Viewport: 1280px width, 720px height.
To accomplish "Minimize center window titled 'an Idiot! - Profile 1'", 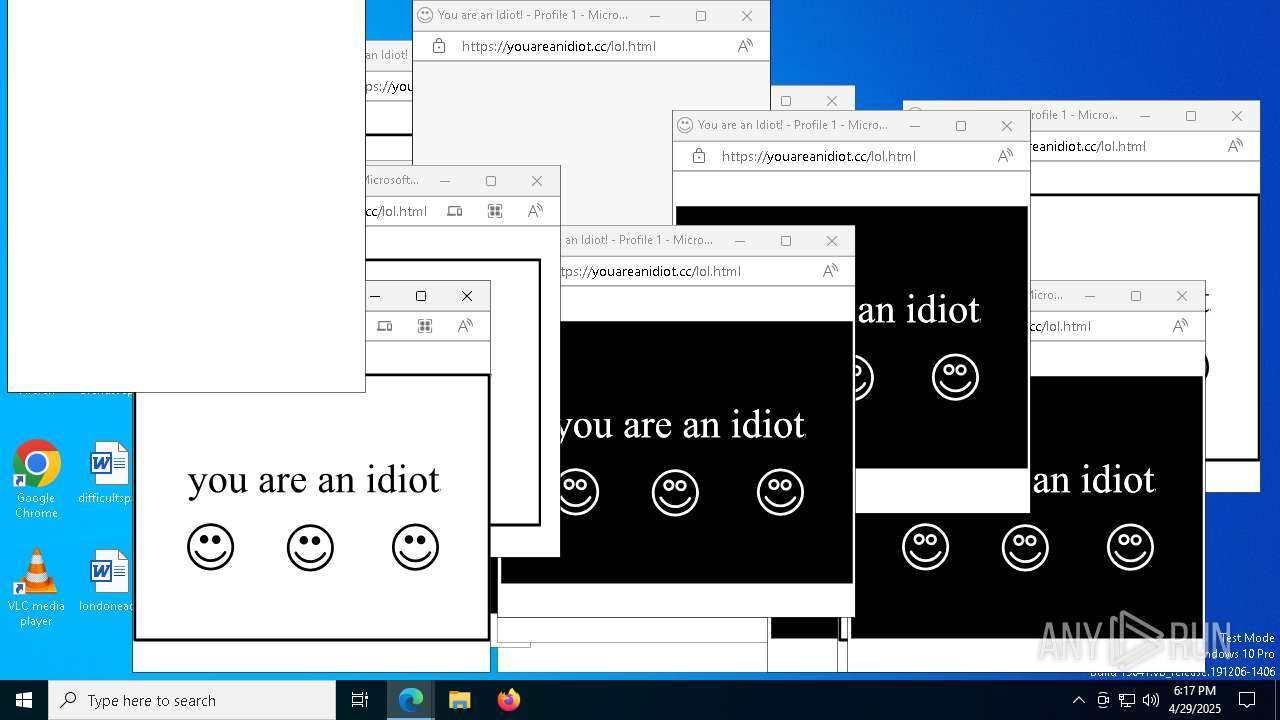I will point(740,241).
